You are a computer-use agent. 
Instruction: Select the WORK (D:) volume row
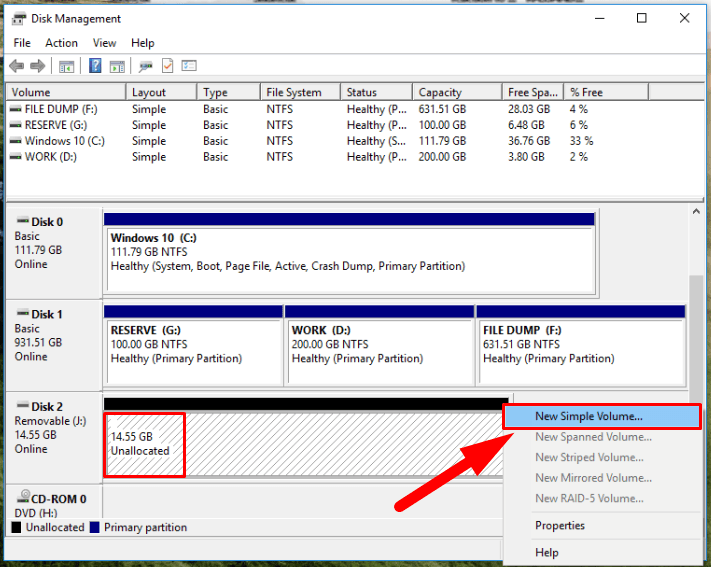(326, 157)
